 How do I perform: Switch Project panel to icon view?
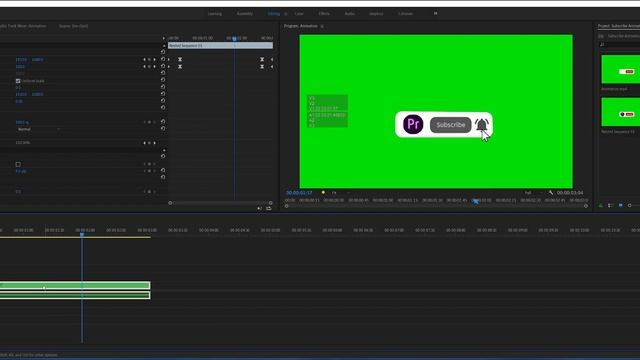coord(620,205)
